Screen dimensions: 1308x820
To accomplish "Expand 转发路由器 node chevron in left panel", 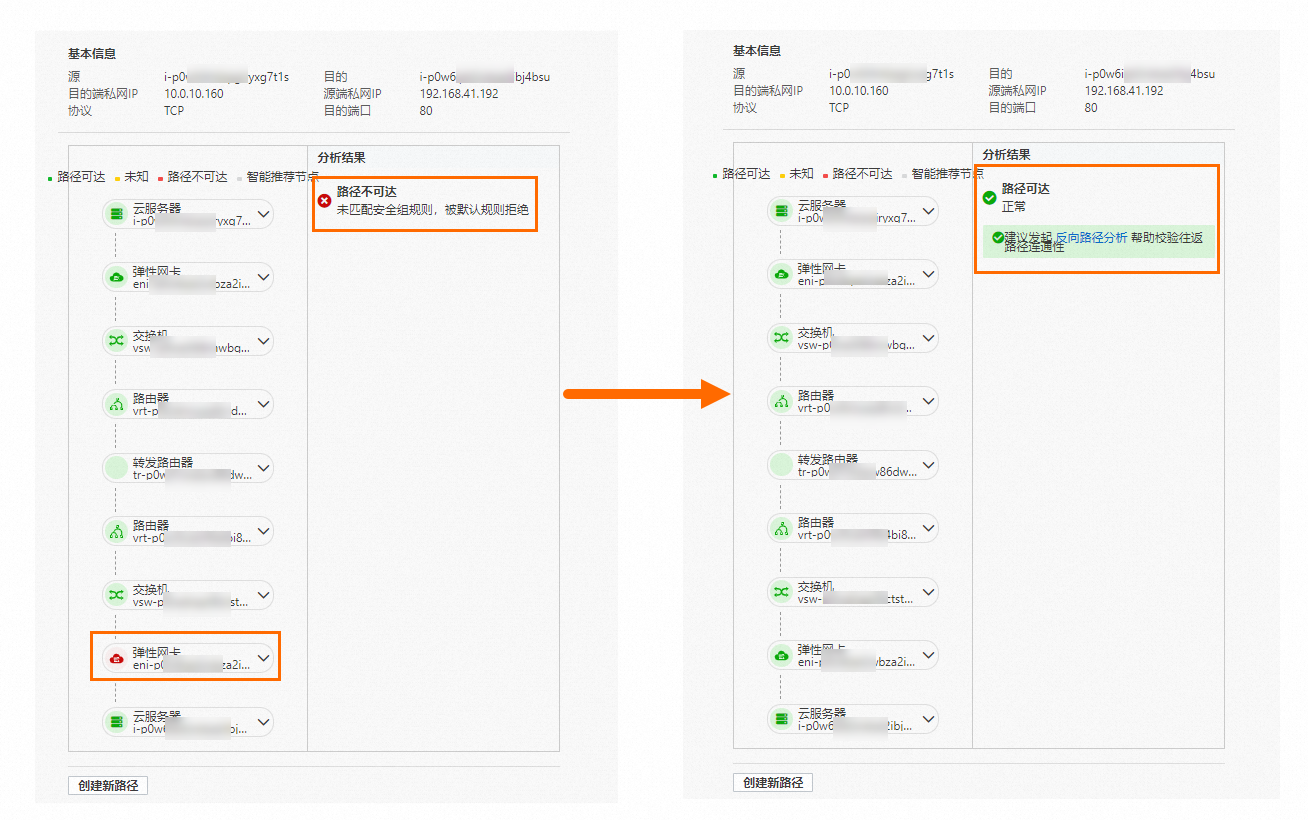I will tap(264, 468).
